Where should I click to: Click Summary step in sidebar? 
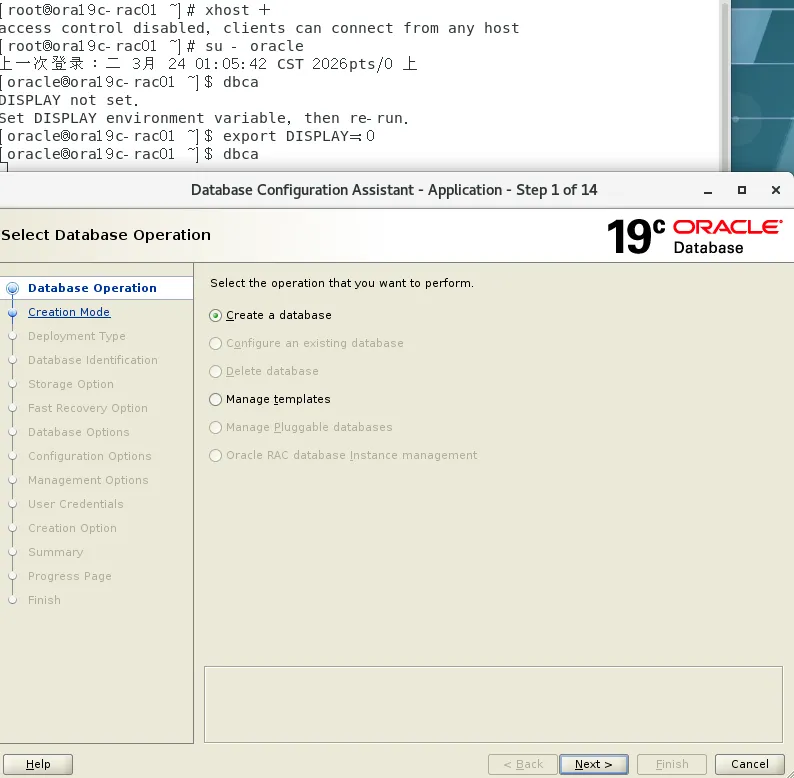[56, 552]
